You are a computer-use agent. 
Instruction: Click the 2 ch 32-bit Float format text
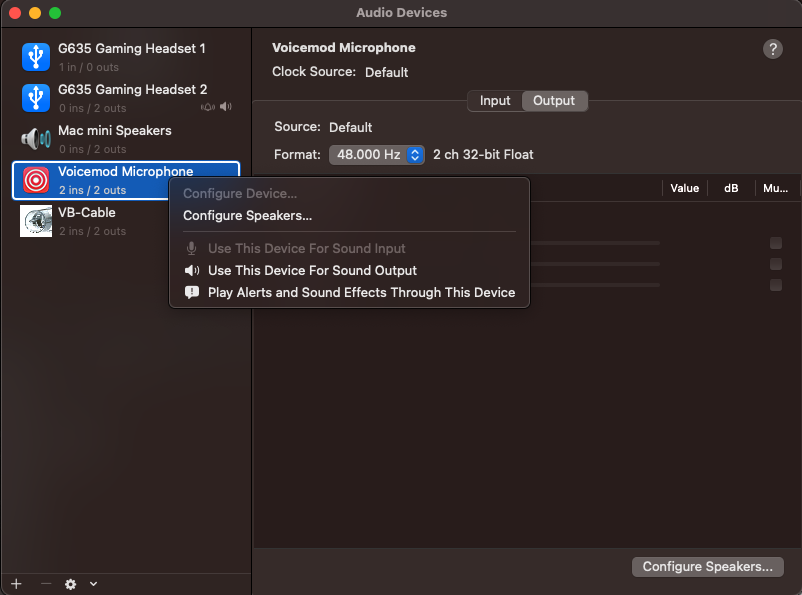[x=483, y=155]
